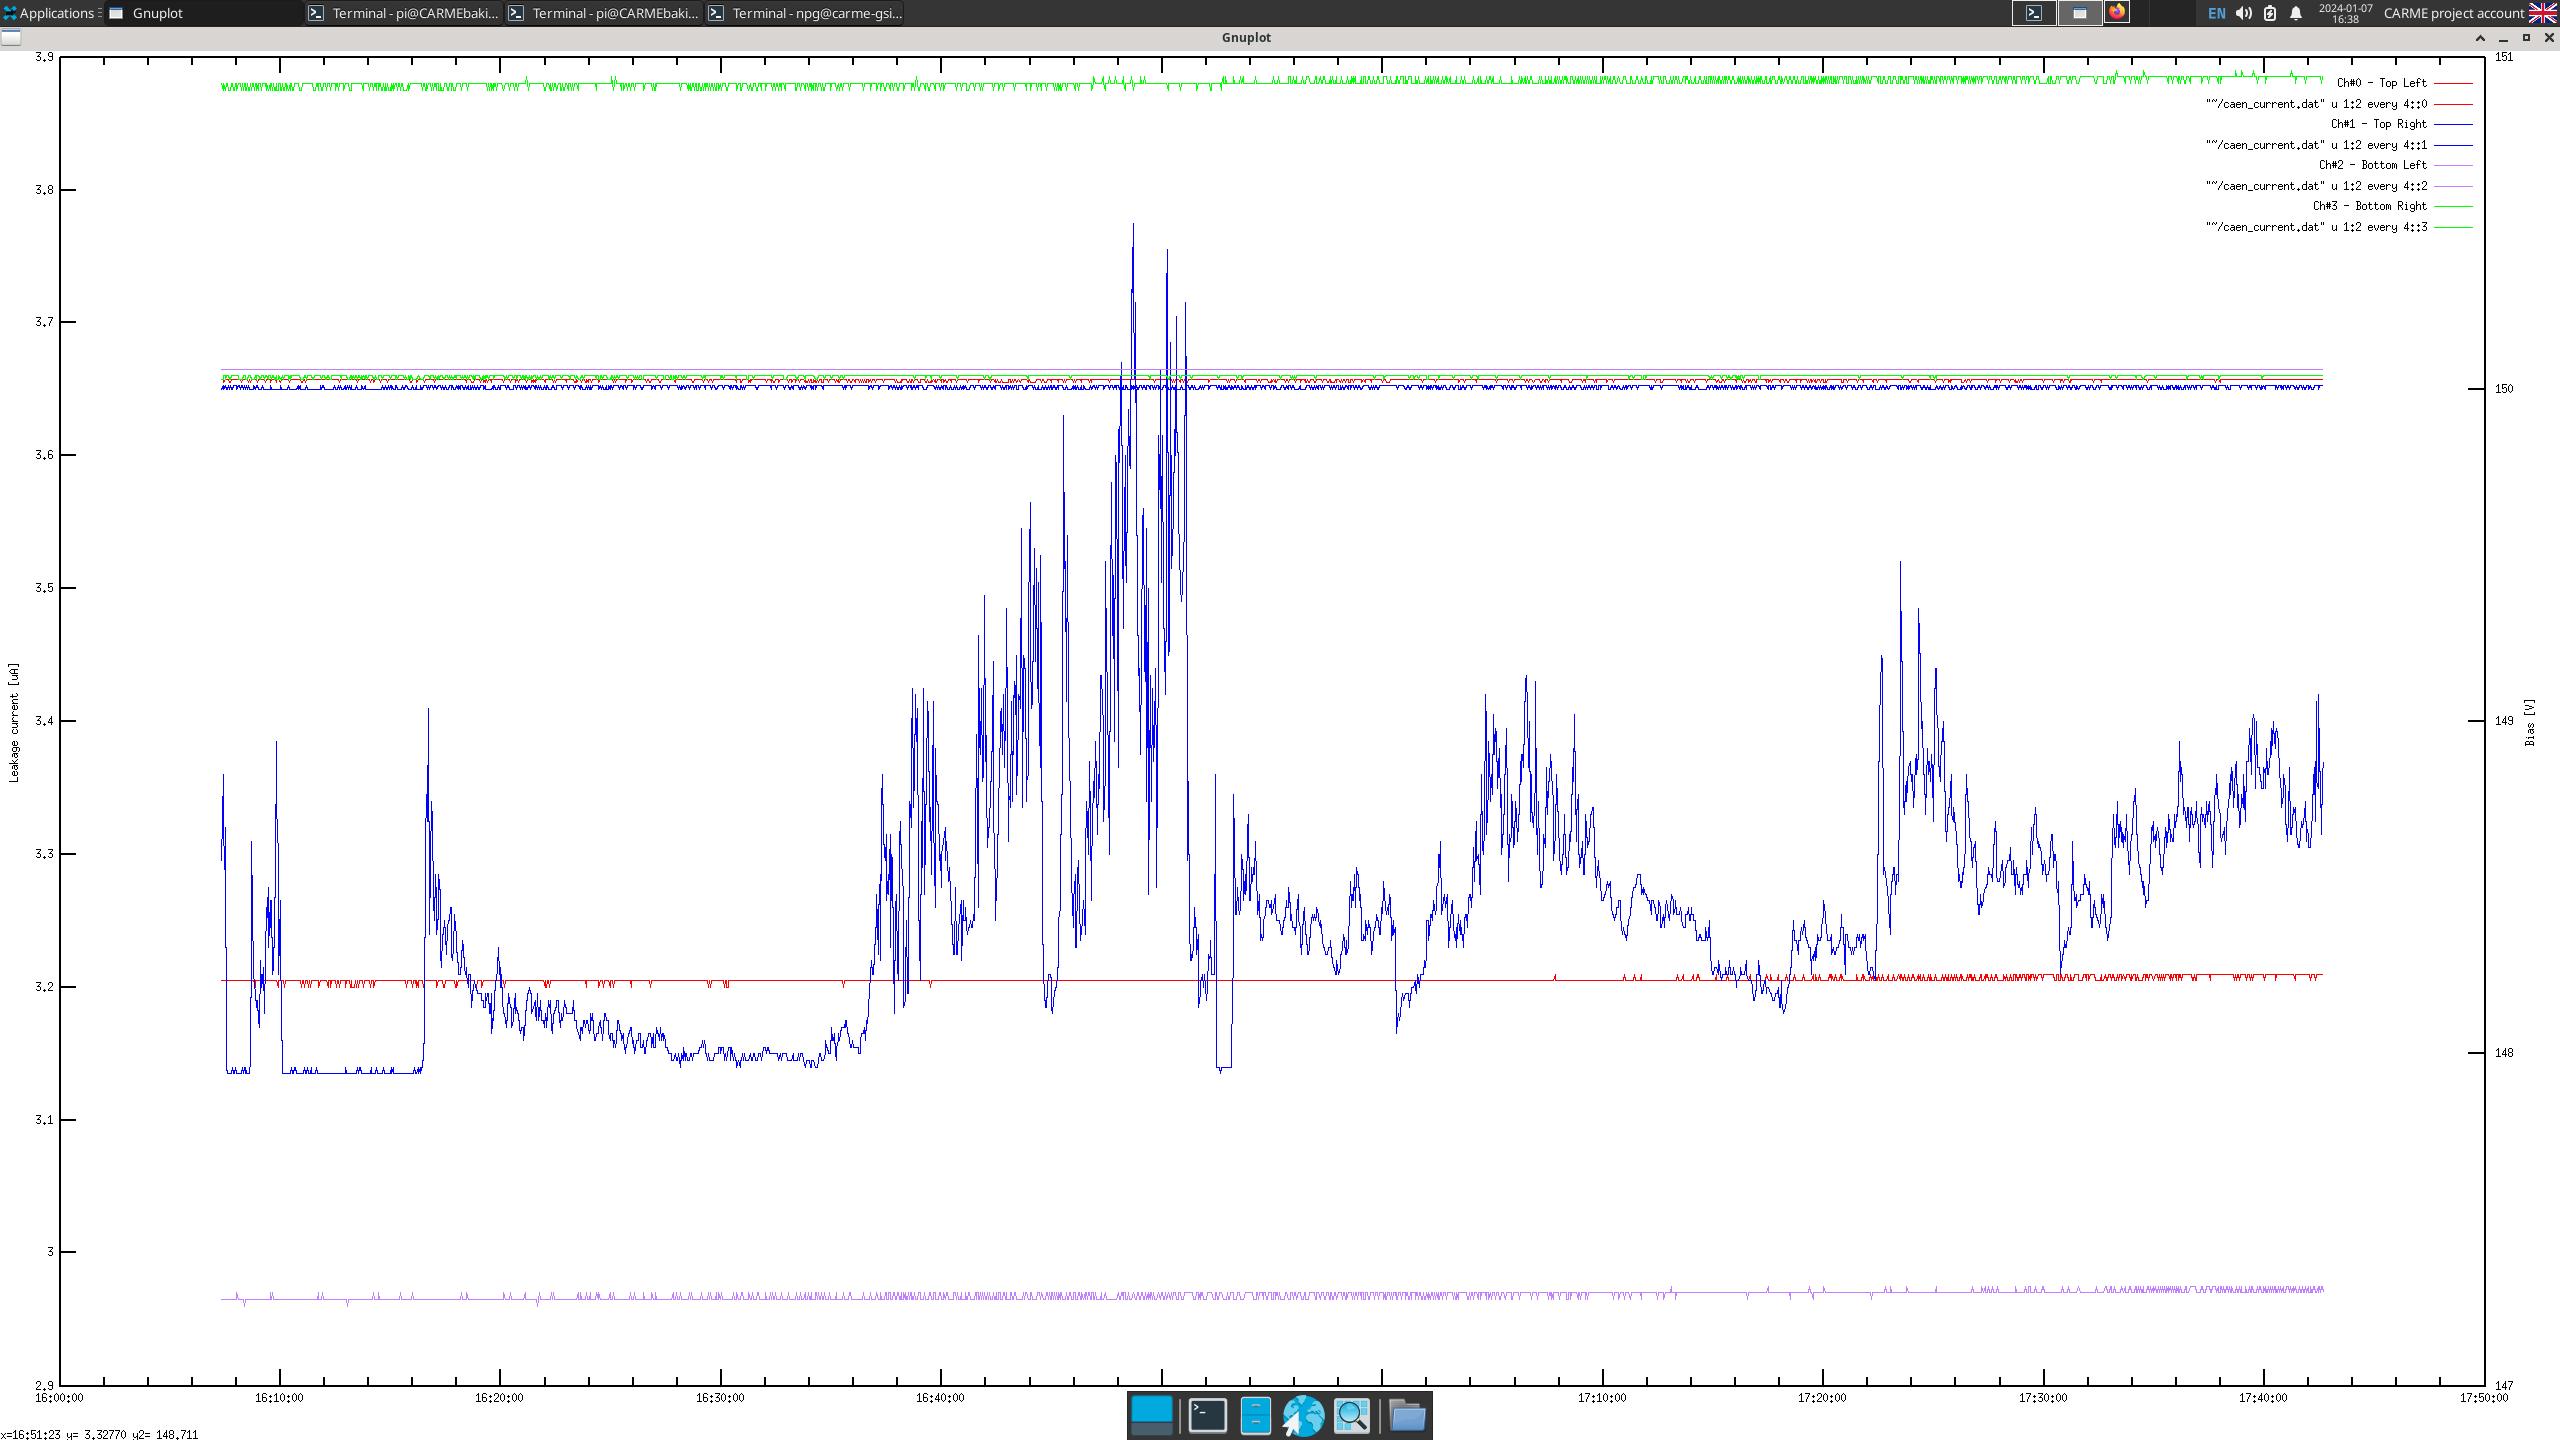Screen dimensions: 2560x1440
Task: Expand the CARME project account menu
Action: 2453,13
